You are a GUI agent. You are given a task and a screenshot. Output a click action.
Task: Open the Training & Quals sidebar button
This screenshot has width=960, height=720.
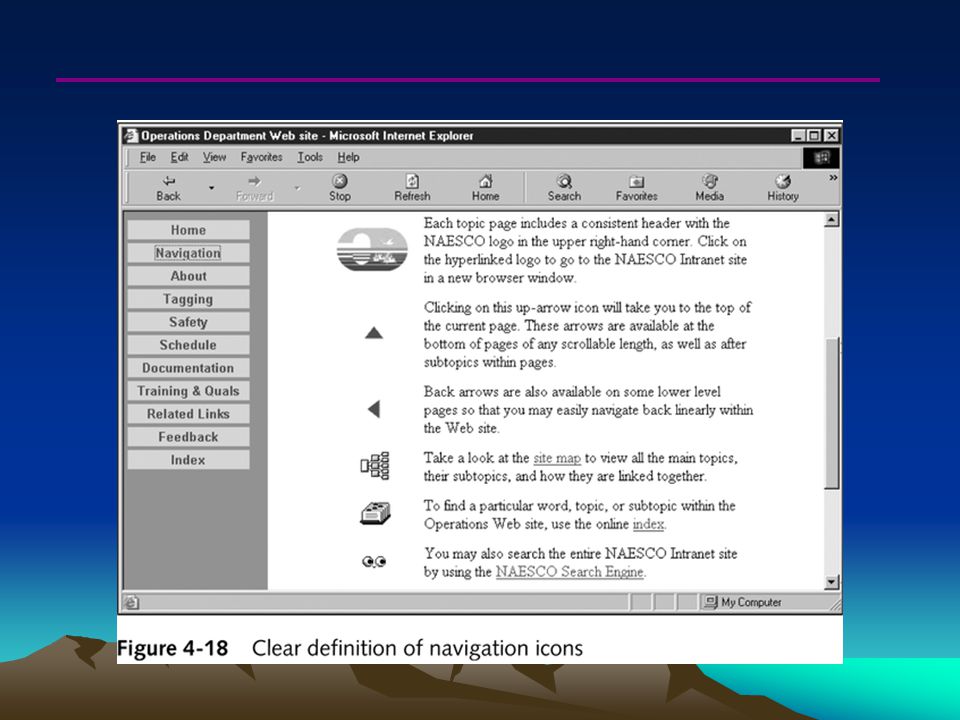click(188, 391)
